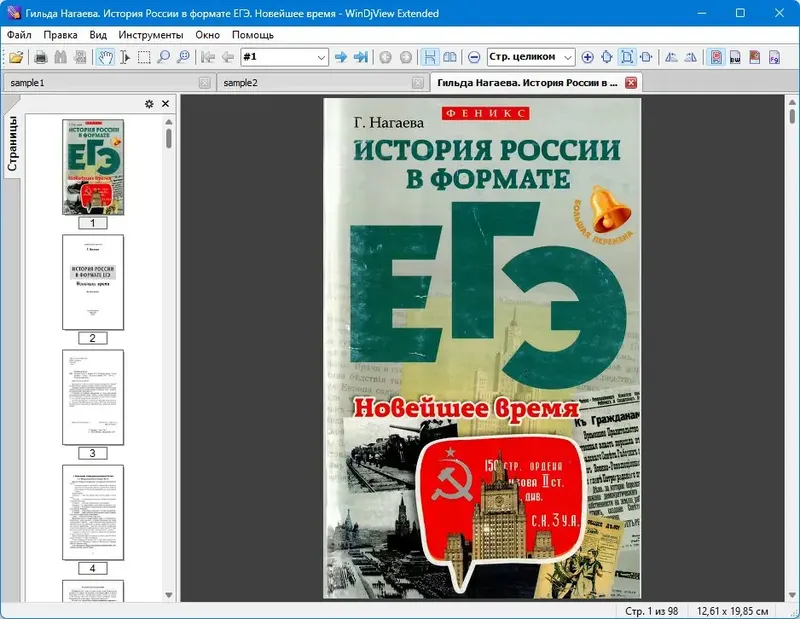The image size is (800, 619).
Task: Close the Гильда Нагаева tab with red X
Action: (631, 83)
